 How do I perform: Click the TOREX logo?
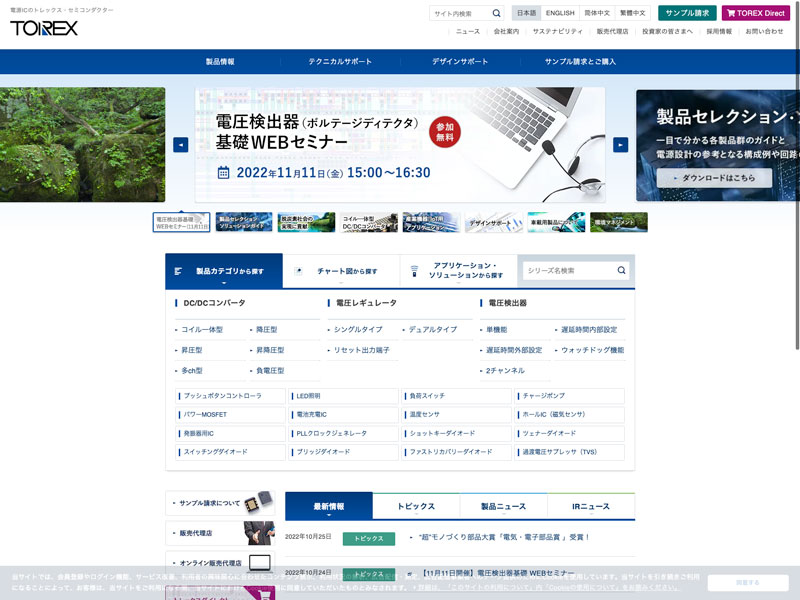tap(44, 28)
